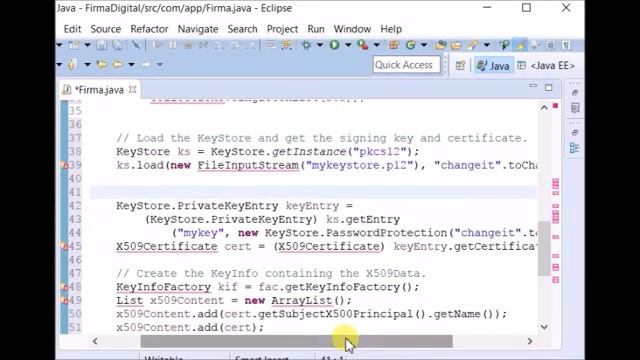Click the Open Type icon
Image resolution: width=640 pixels, height=360 pixels.
(x=441, y=45)
